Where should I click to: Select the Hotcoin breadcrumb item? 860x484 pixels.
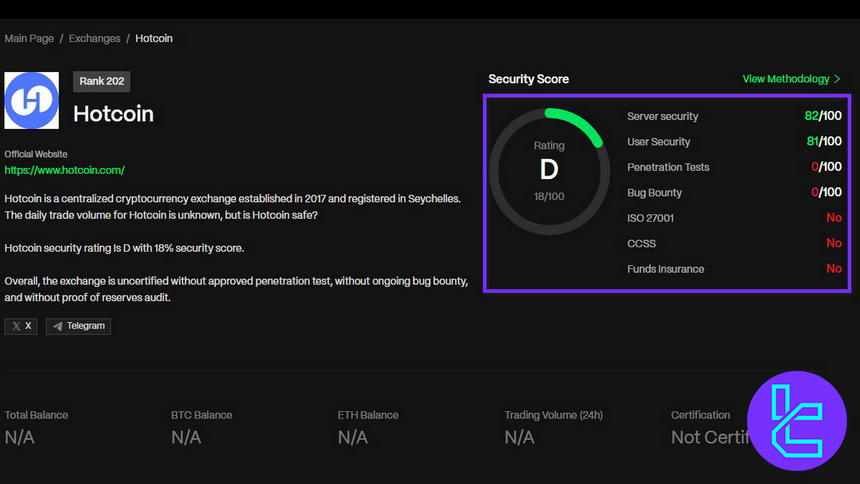click(154, 38)
